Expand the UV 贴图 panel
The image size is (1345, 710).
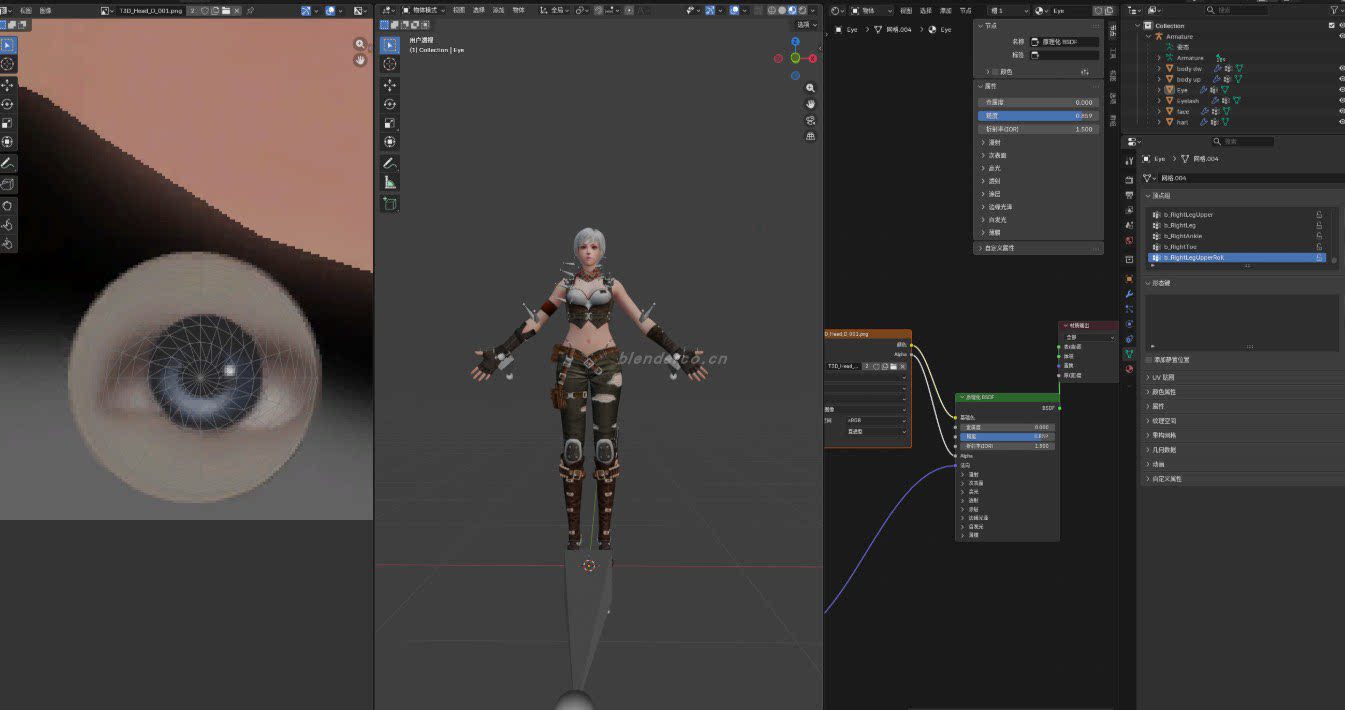1162,377
